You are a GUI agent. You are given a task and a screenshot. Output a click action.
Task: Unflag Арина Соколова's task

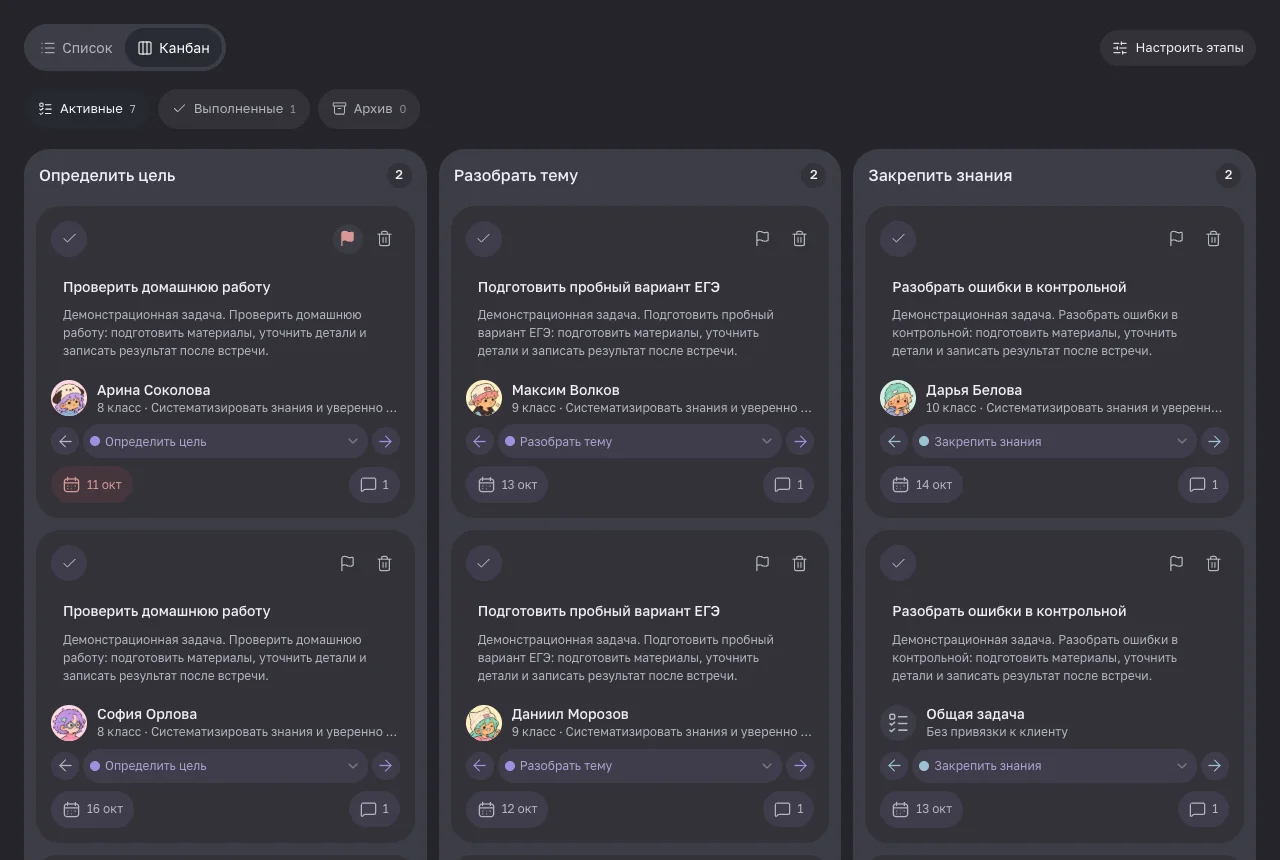(x=347, y=239)
